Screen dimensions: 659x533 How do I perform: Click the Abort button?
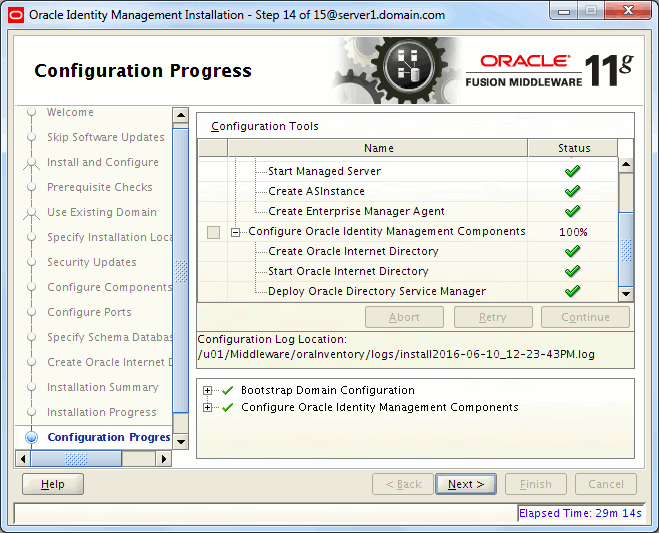tap(404, 317)
